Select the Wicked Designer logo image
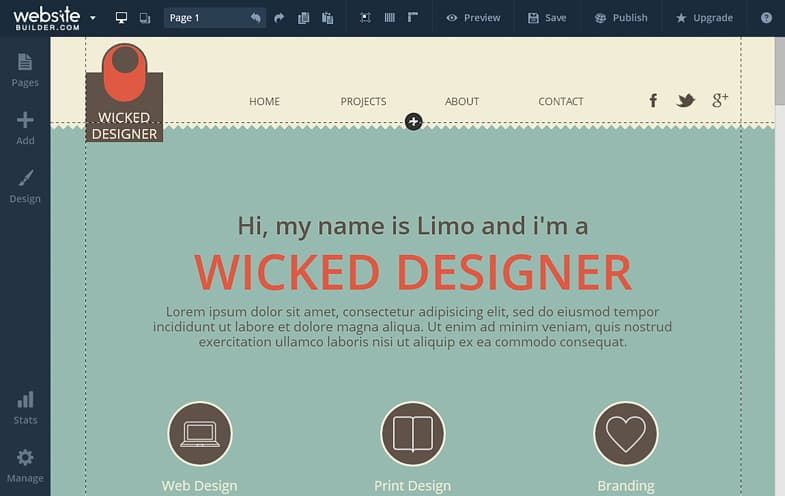The height and width of the screenshot is (496, 785). [124, 93]
